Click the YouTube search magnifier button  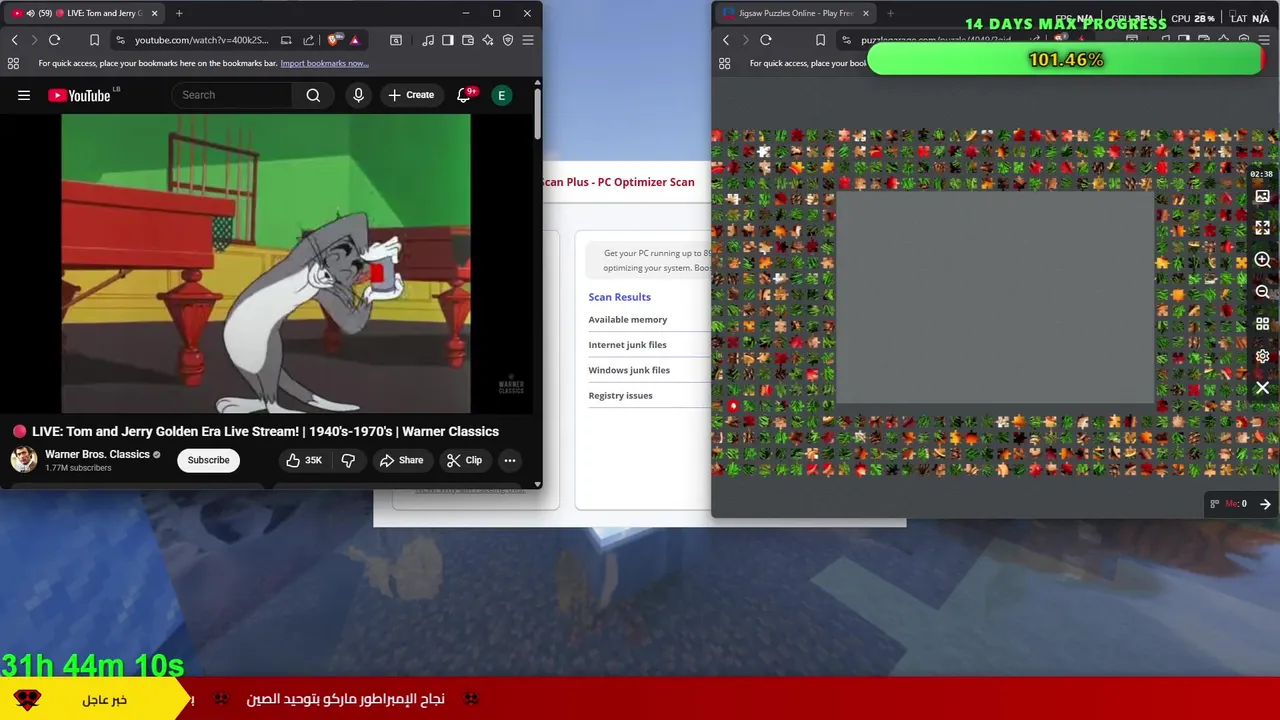click(x=313, y=95)
